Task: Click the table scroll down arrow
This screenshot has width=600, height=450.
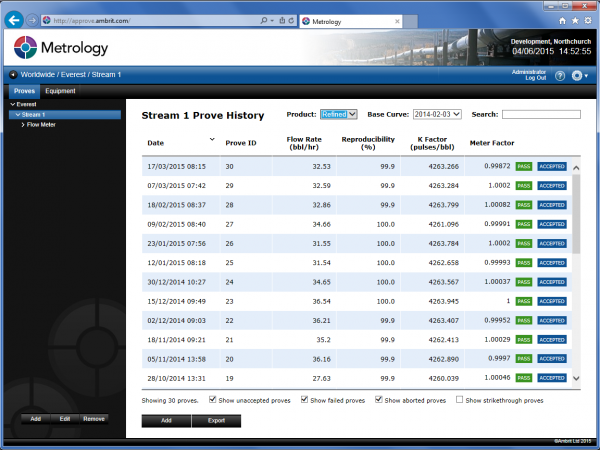Action: [576, 378]
